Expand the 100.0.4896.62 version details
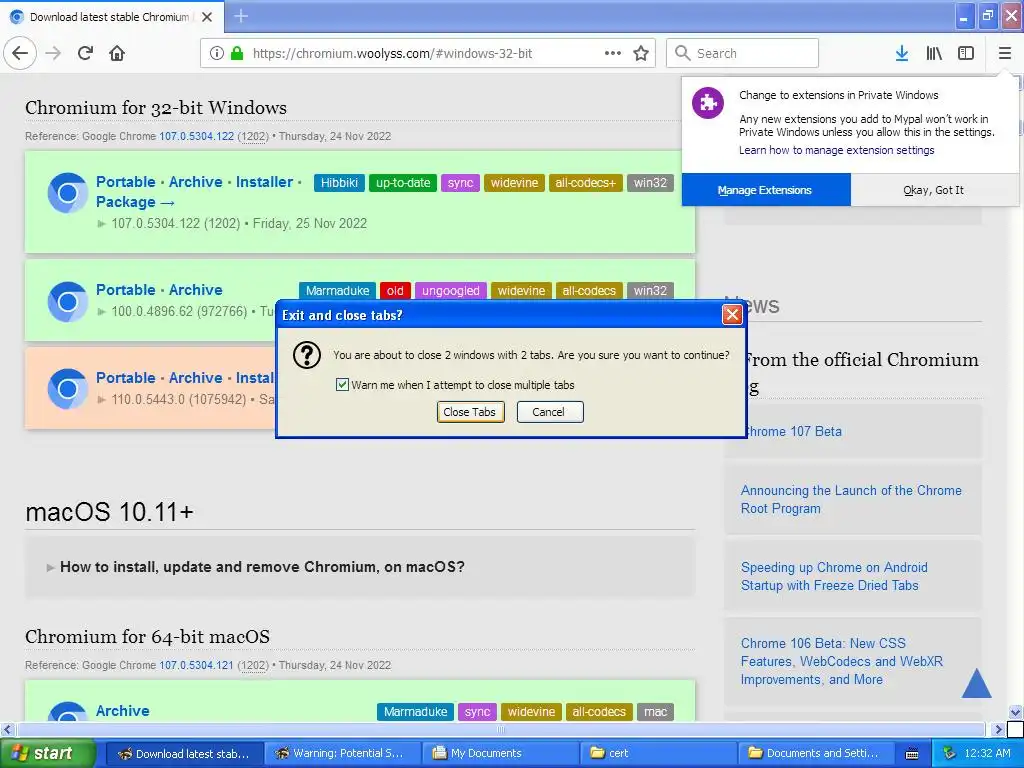The height and width of the screenshot is (768, 1024). (x=101, y=312)
